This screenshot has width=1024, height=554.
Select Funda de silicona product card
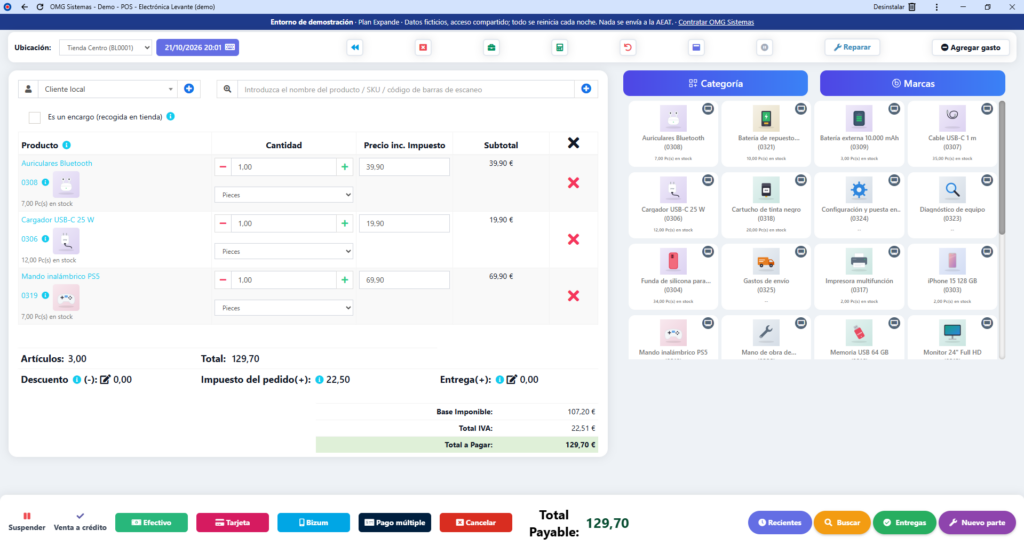coord(673,276)
